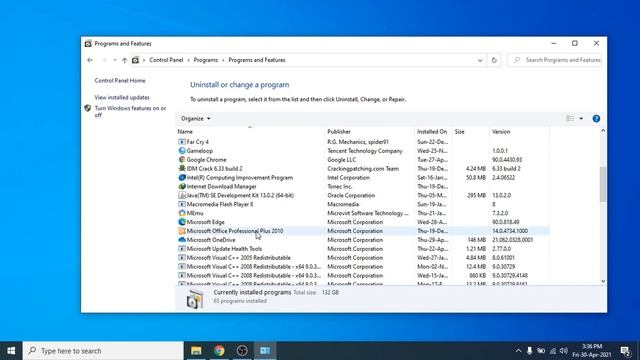Click the 295 MB size cell
640x360 pixels.
click(476, 196)
